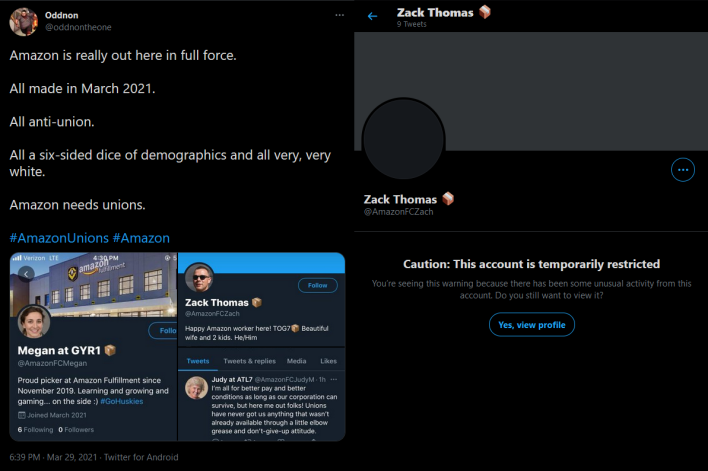The image size is (708, 471).
Task: Click the Judy at ATL7 name
Action: (232, 379)
